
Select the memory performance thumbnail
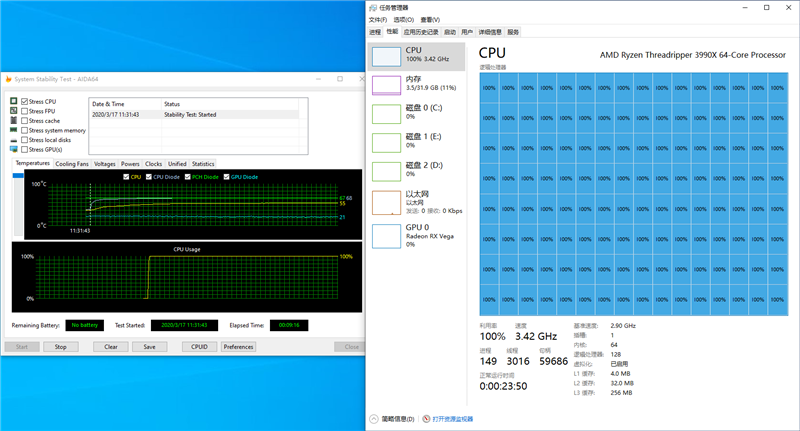[x=386, y=85]
